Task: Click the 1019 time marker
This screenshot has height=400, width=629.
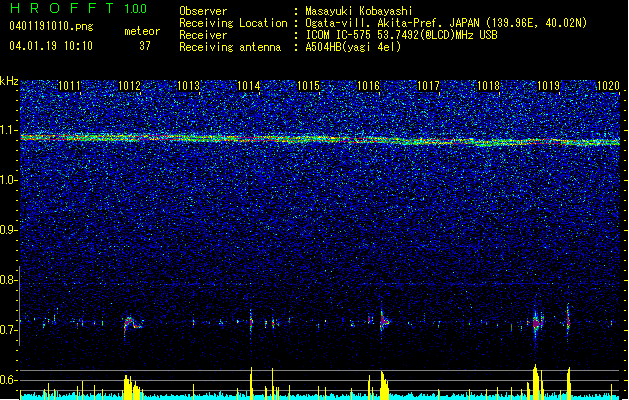Action: (x=548, y=86)
